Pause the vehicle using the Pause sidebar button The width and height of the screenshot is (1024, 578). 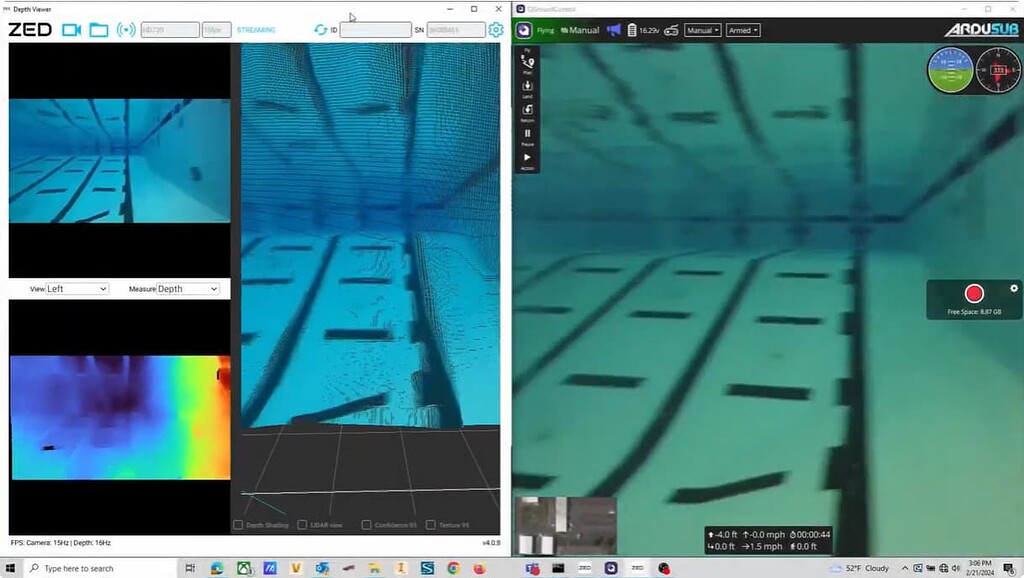click(528, 132)
